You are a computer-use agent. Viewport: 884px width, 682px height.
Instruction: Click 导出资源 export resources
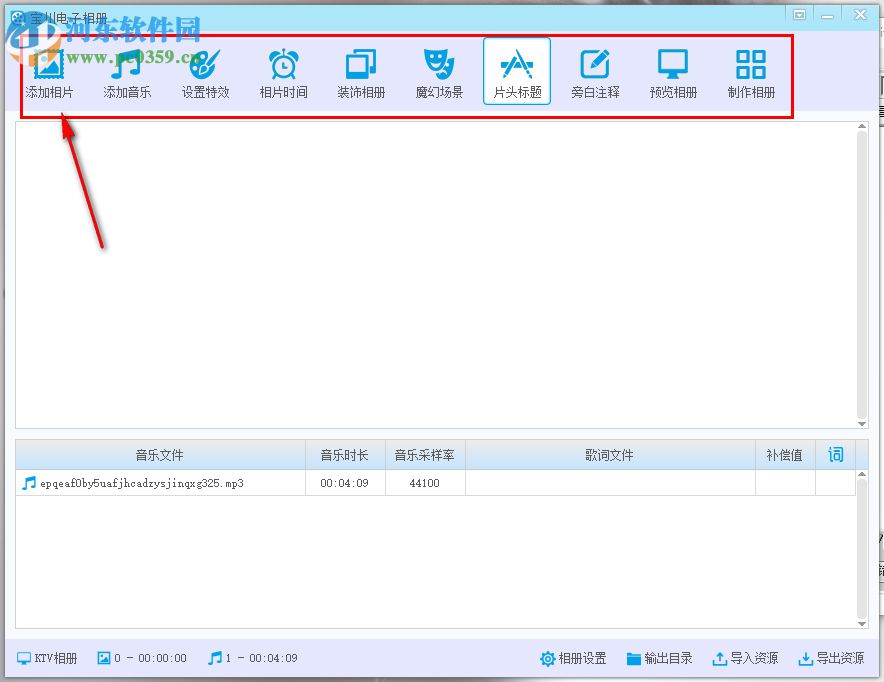tap(831, 658)
